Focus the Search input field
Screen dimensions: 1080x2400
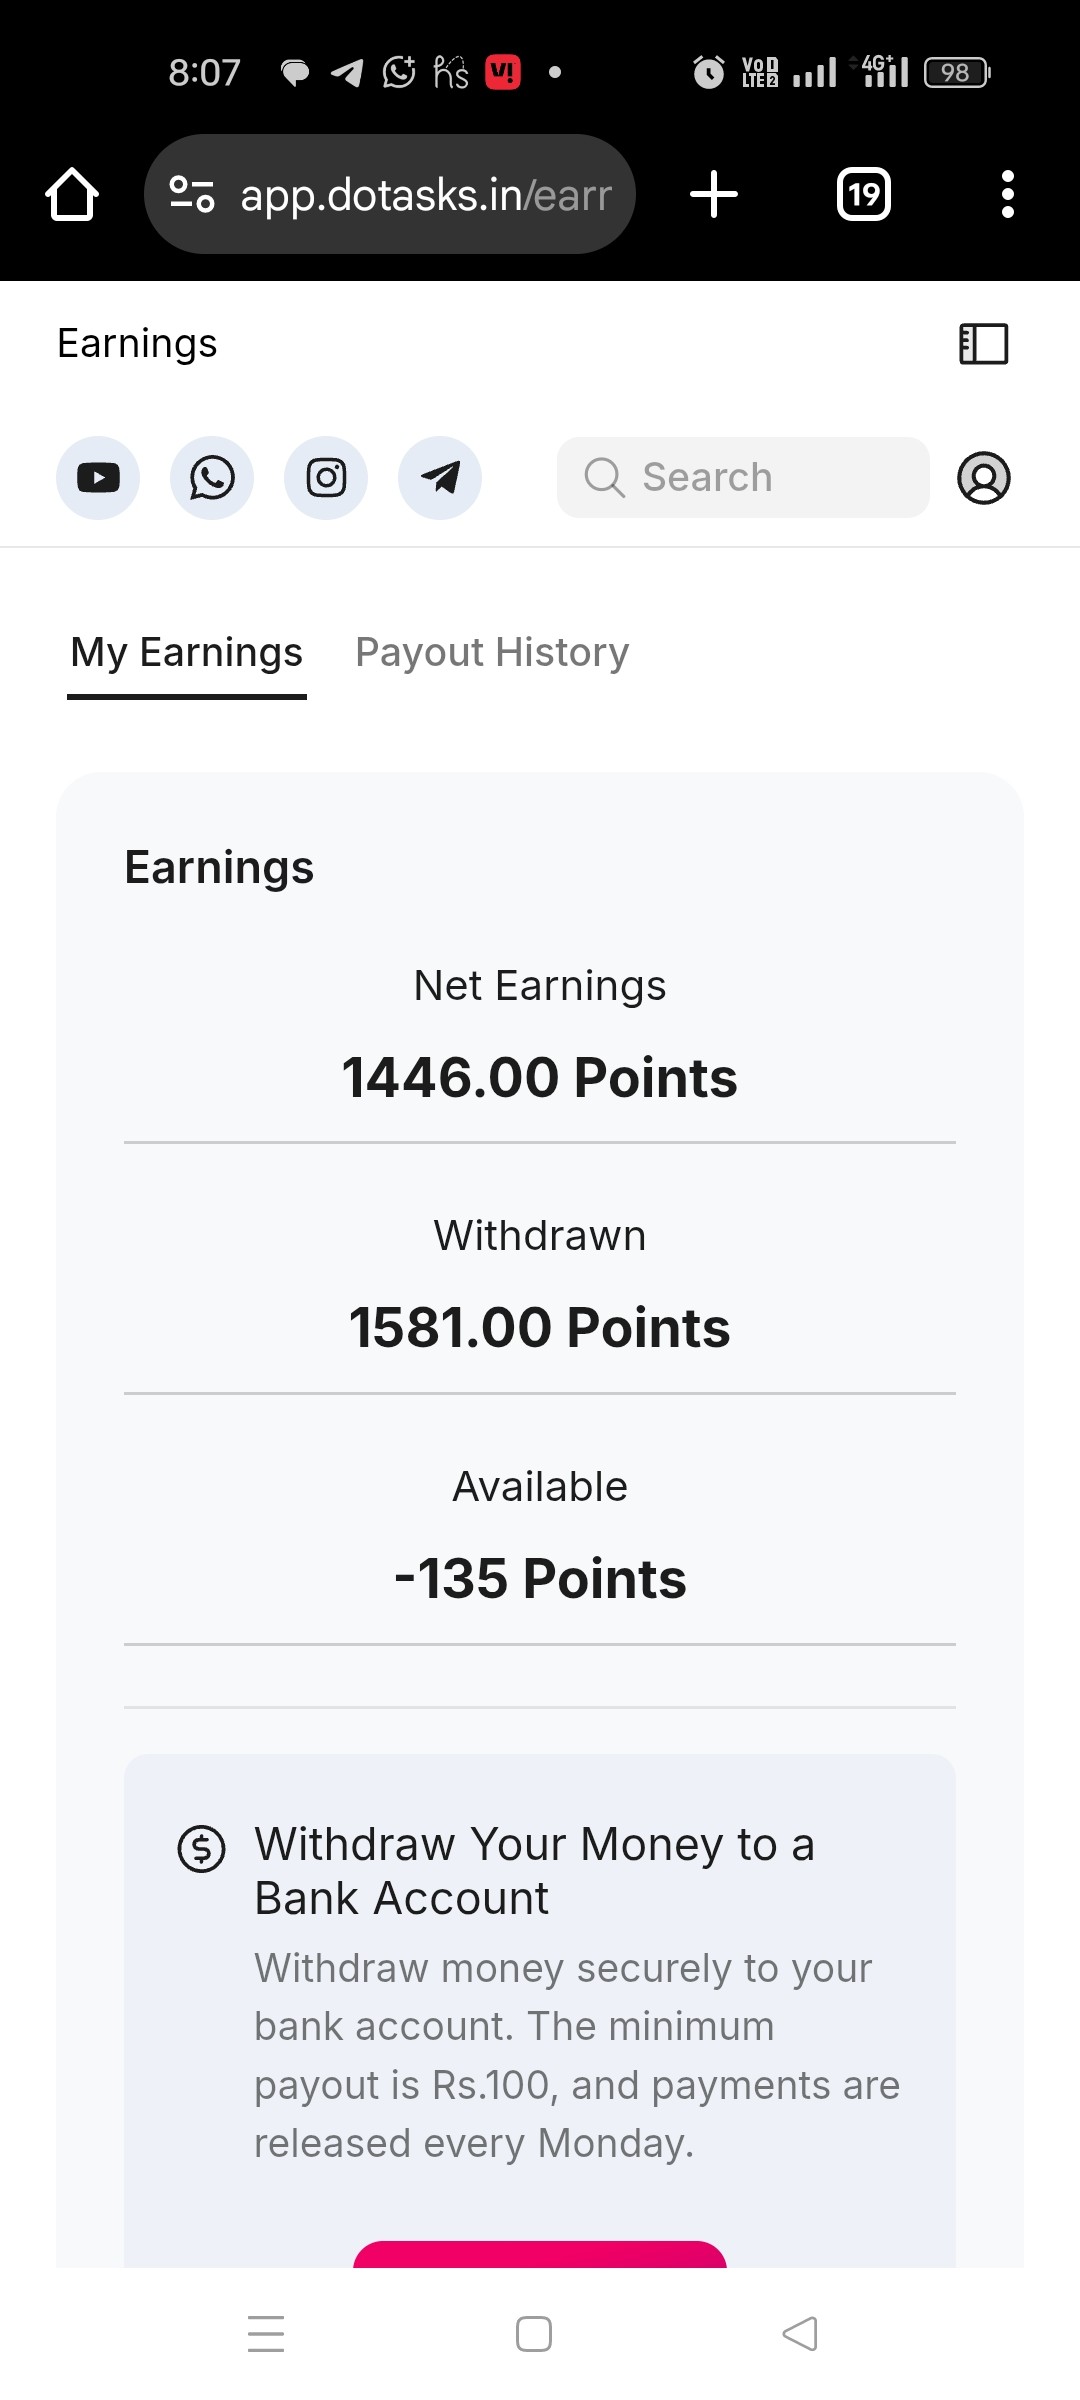click(x=743, y=477)
